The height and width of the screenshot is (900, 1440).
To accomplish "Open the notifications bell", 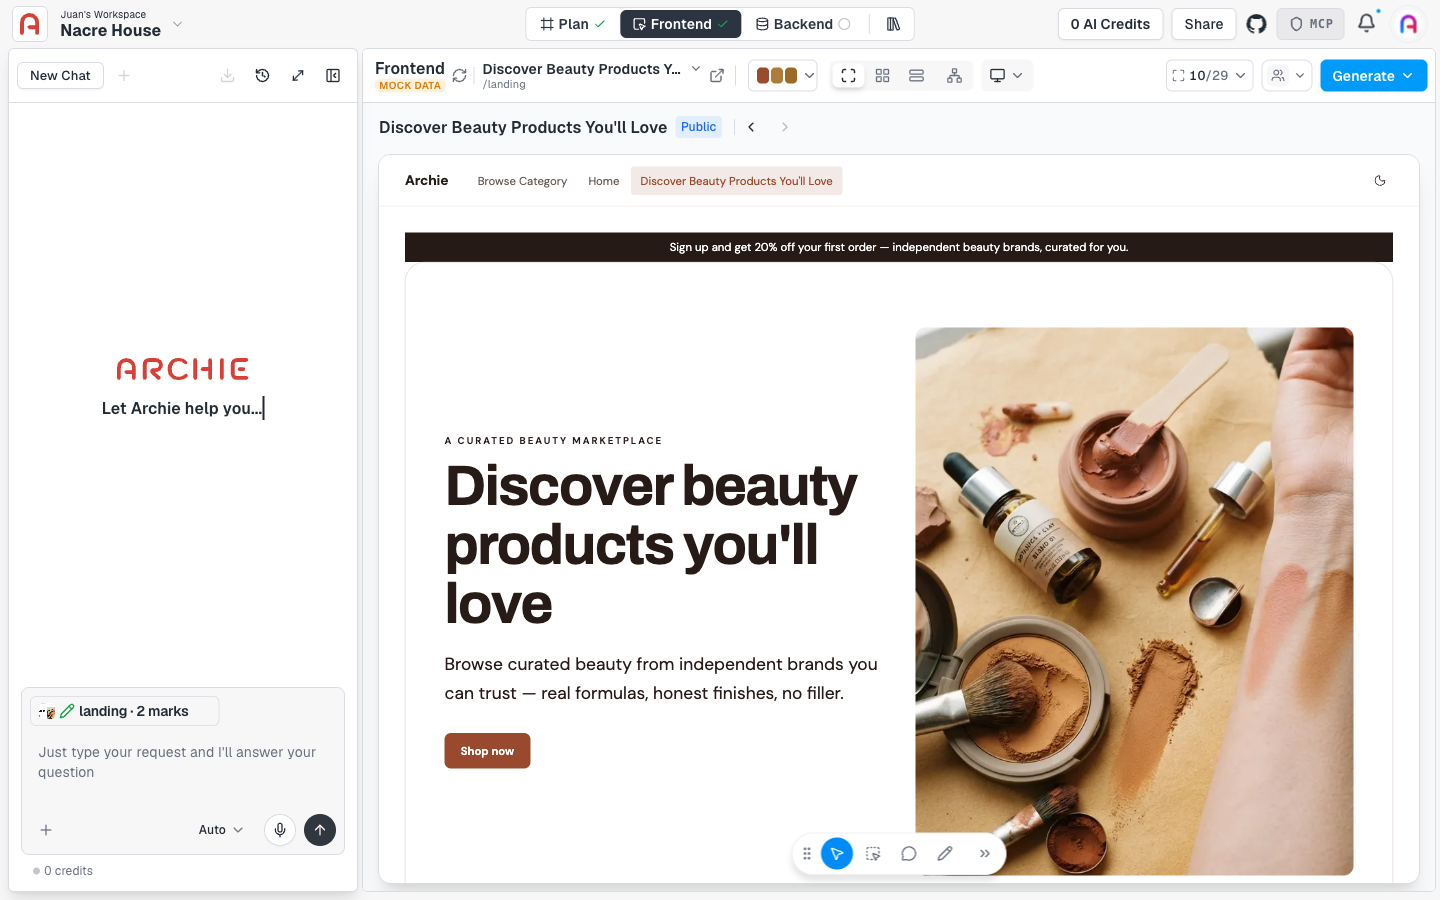I will [1366, 23].
